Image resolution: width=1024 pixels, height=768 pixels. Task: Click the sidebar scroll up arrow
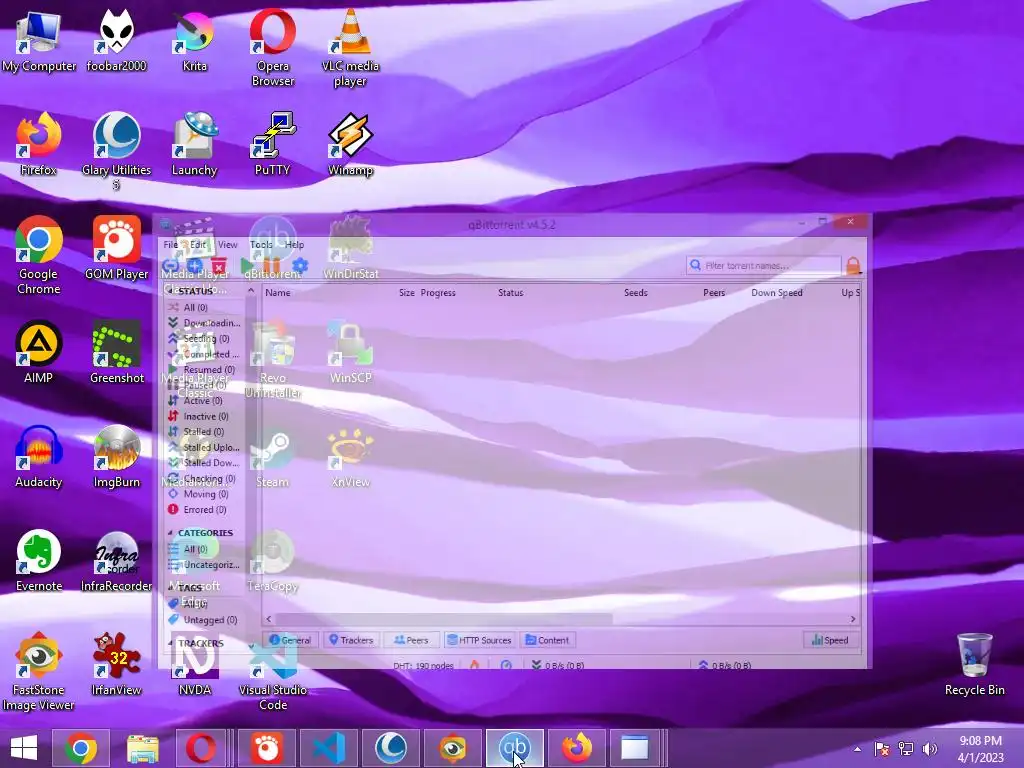(251, 291)
